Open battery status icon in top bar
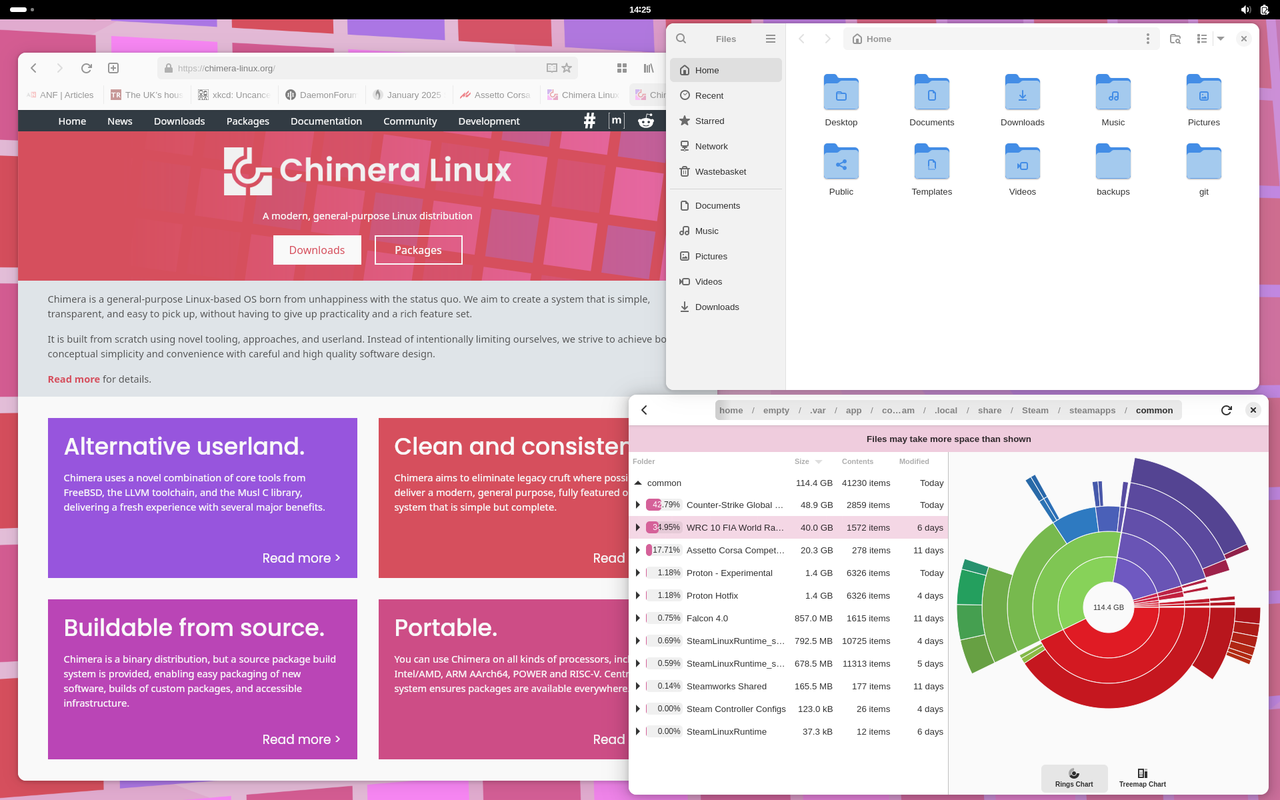This screenshot has width=1280, height=800. click(1265, 9)
